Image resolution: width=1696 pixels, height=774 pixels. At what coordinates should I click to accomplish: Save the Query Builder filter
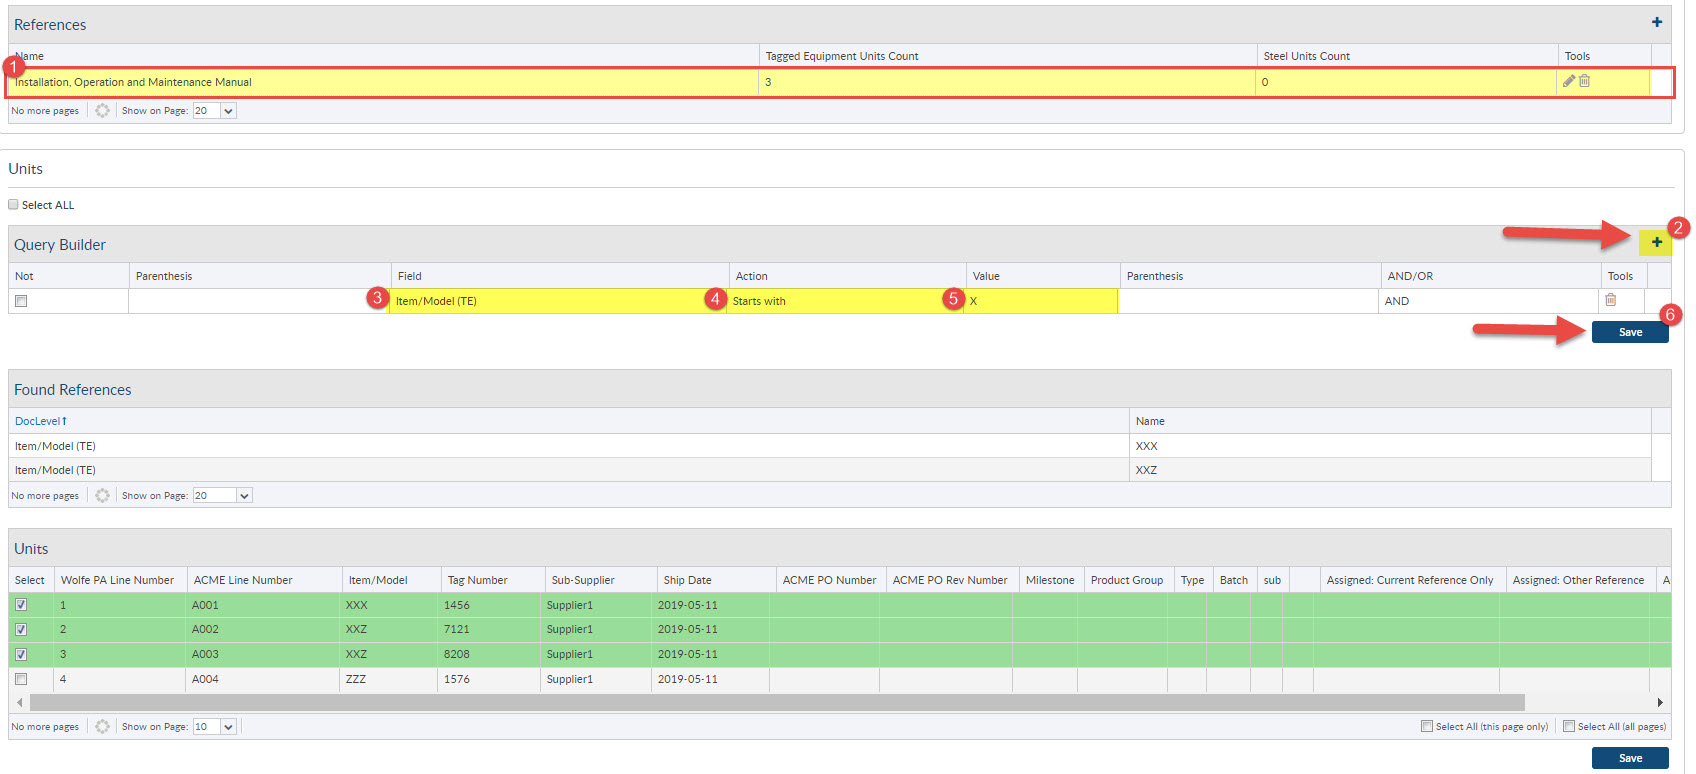[x=1630, y=332]
